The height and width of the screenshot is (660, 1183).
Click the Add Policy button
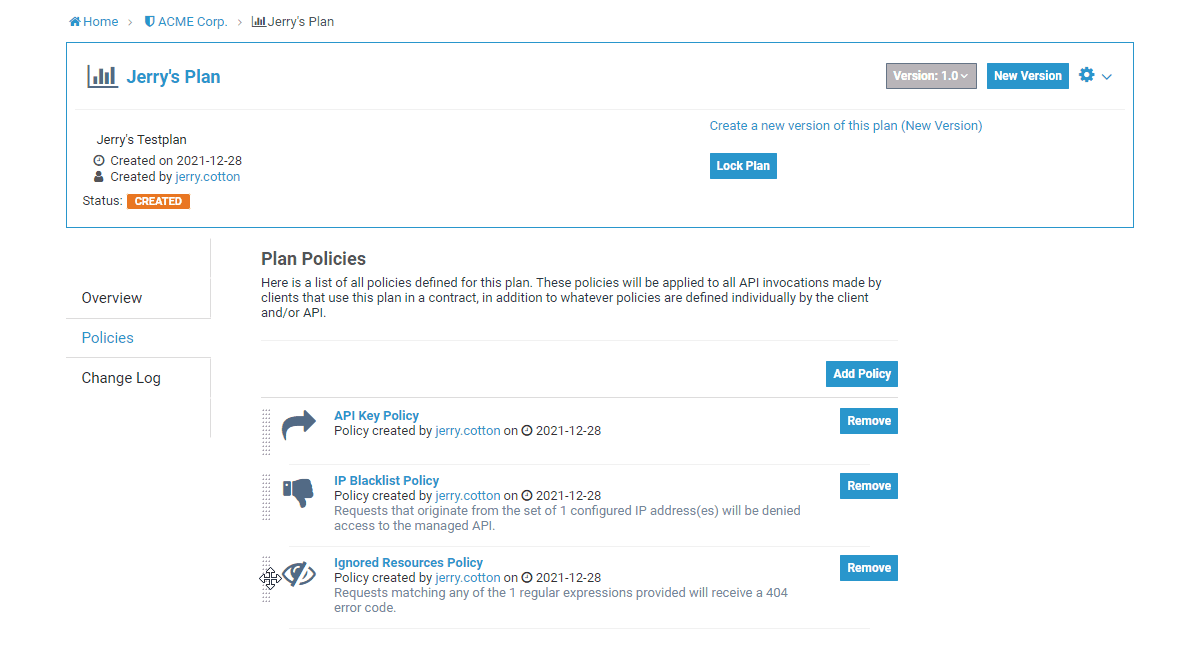[x=861, y=374]
